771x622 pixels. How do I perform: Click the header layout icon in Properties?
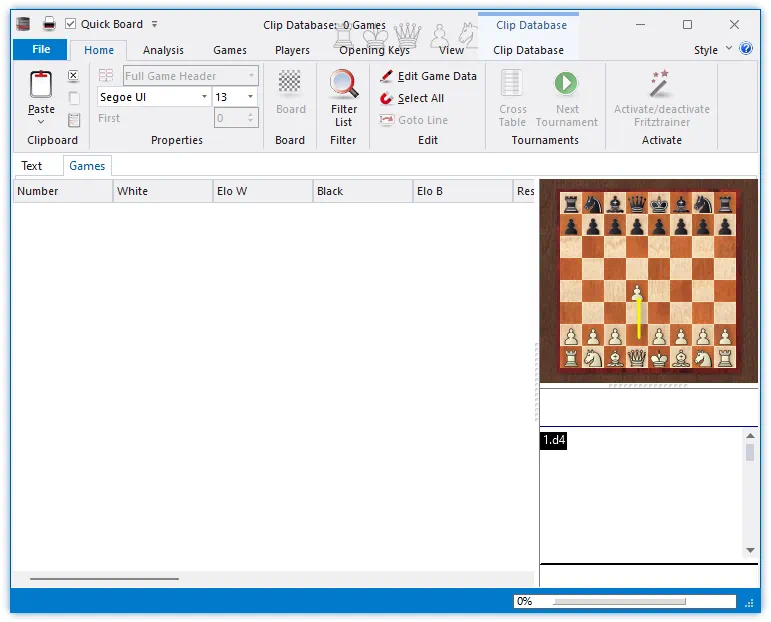[106, 76]
